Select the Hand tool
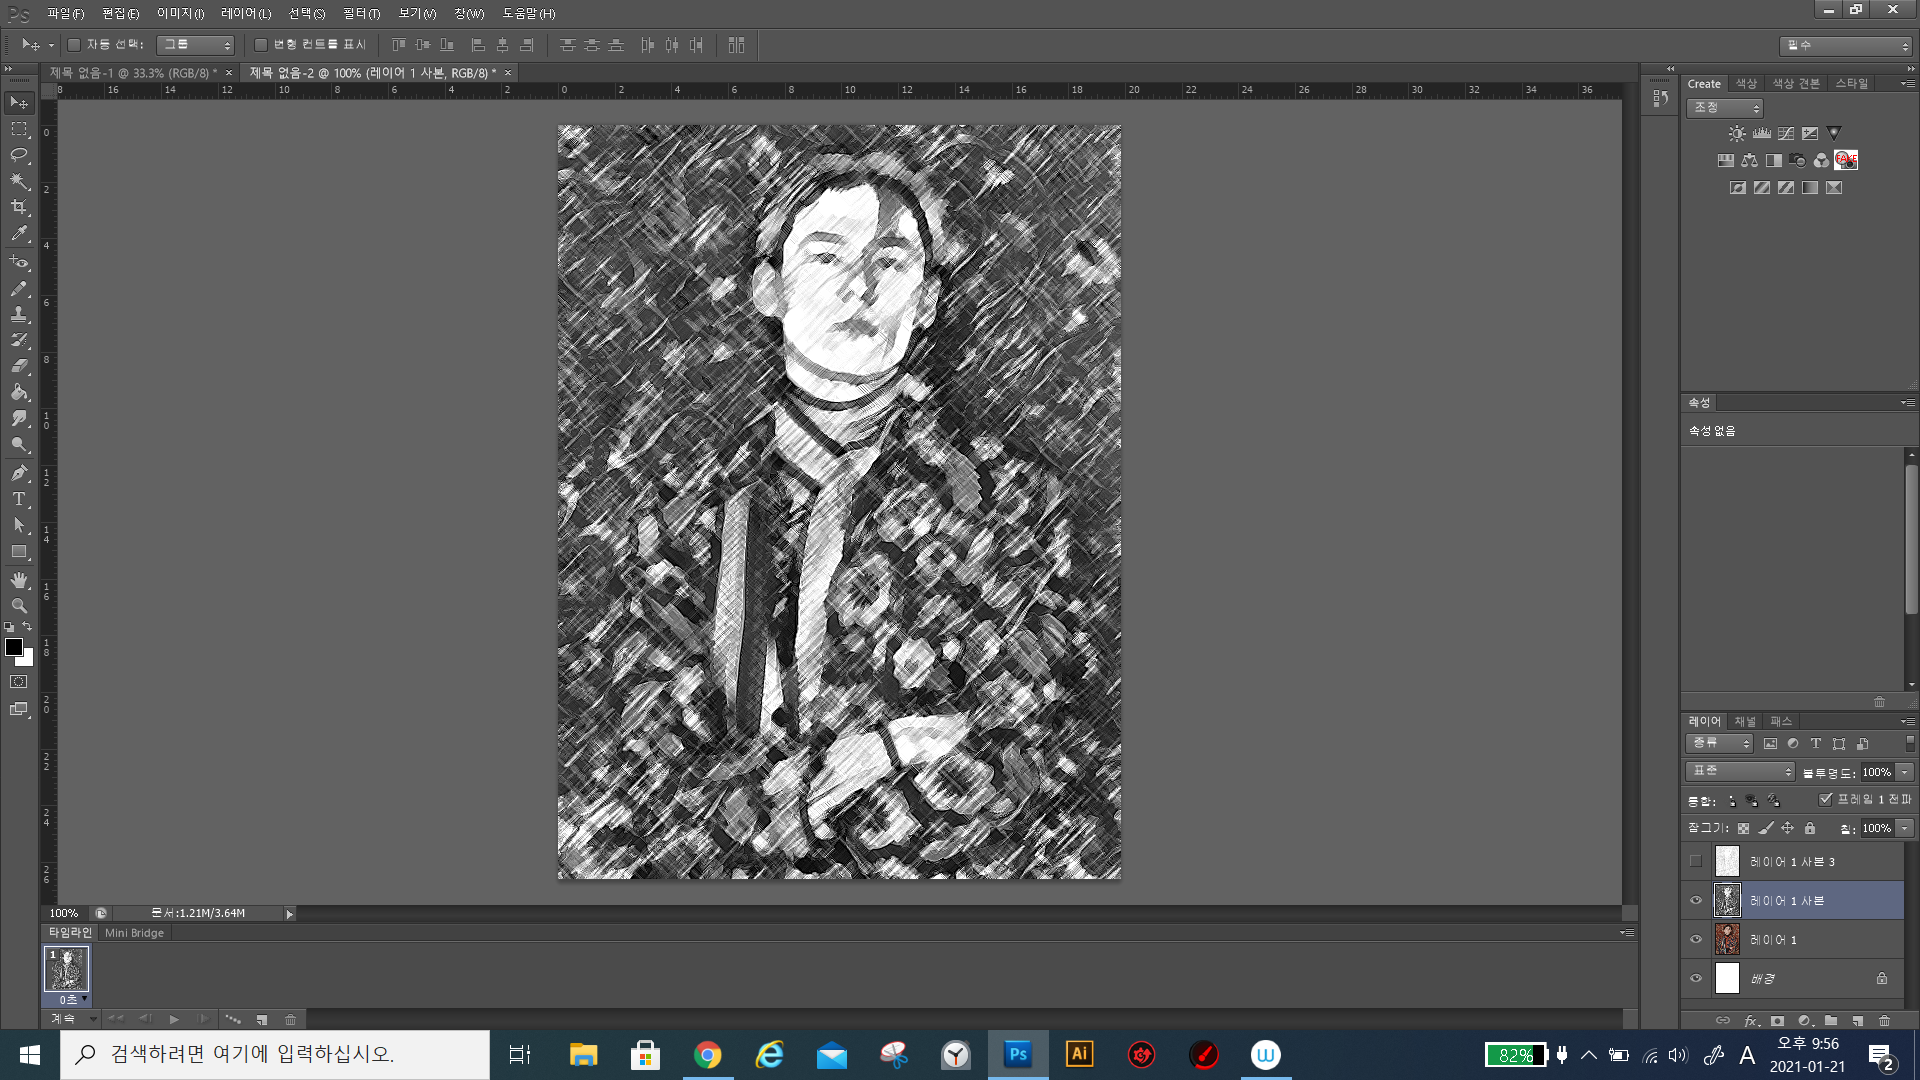1920x1080 pixels. click(19, 580)
